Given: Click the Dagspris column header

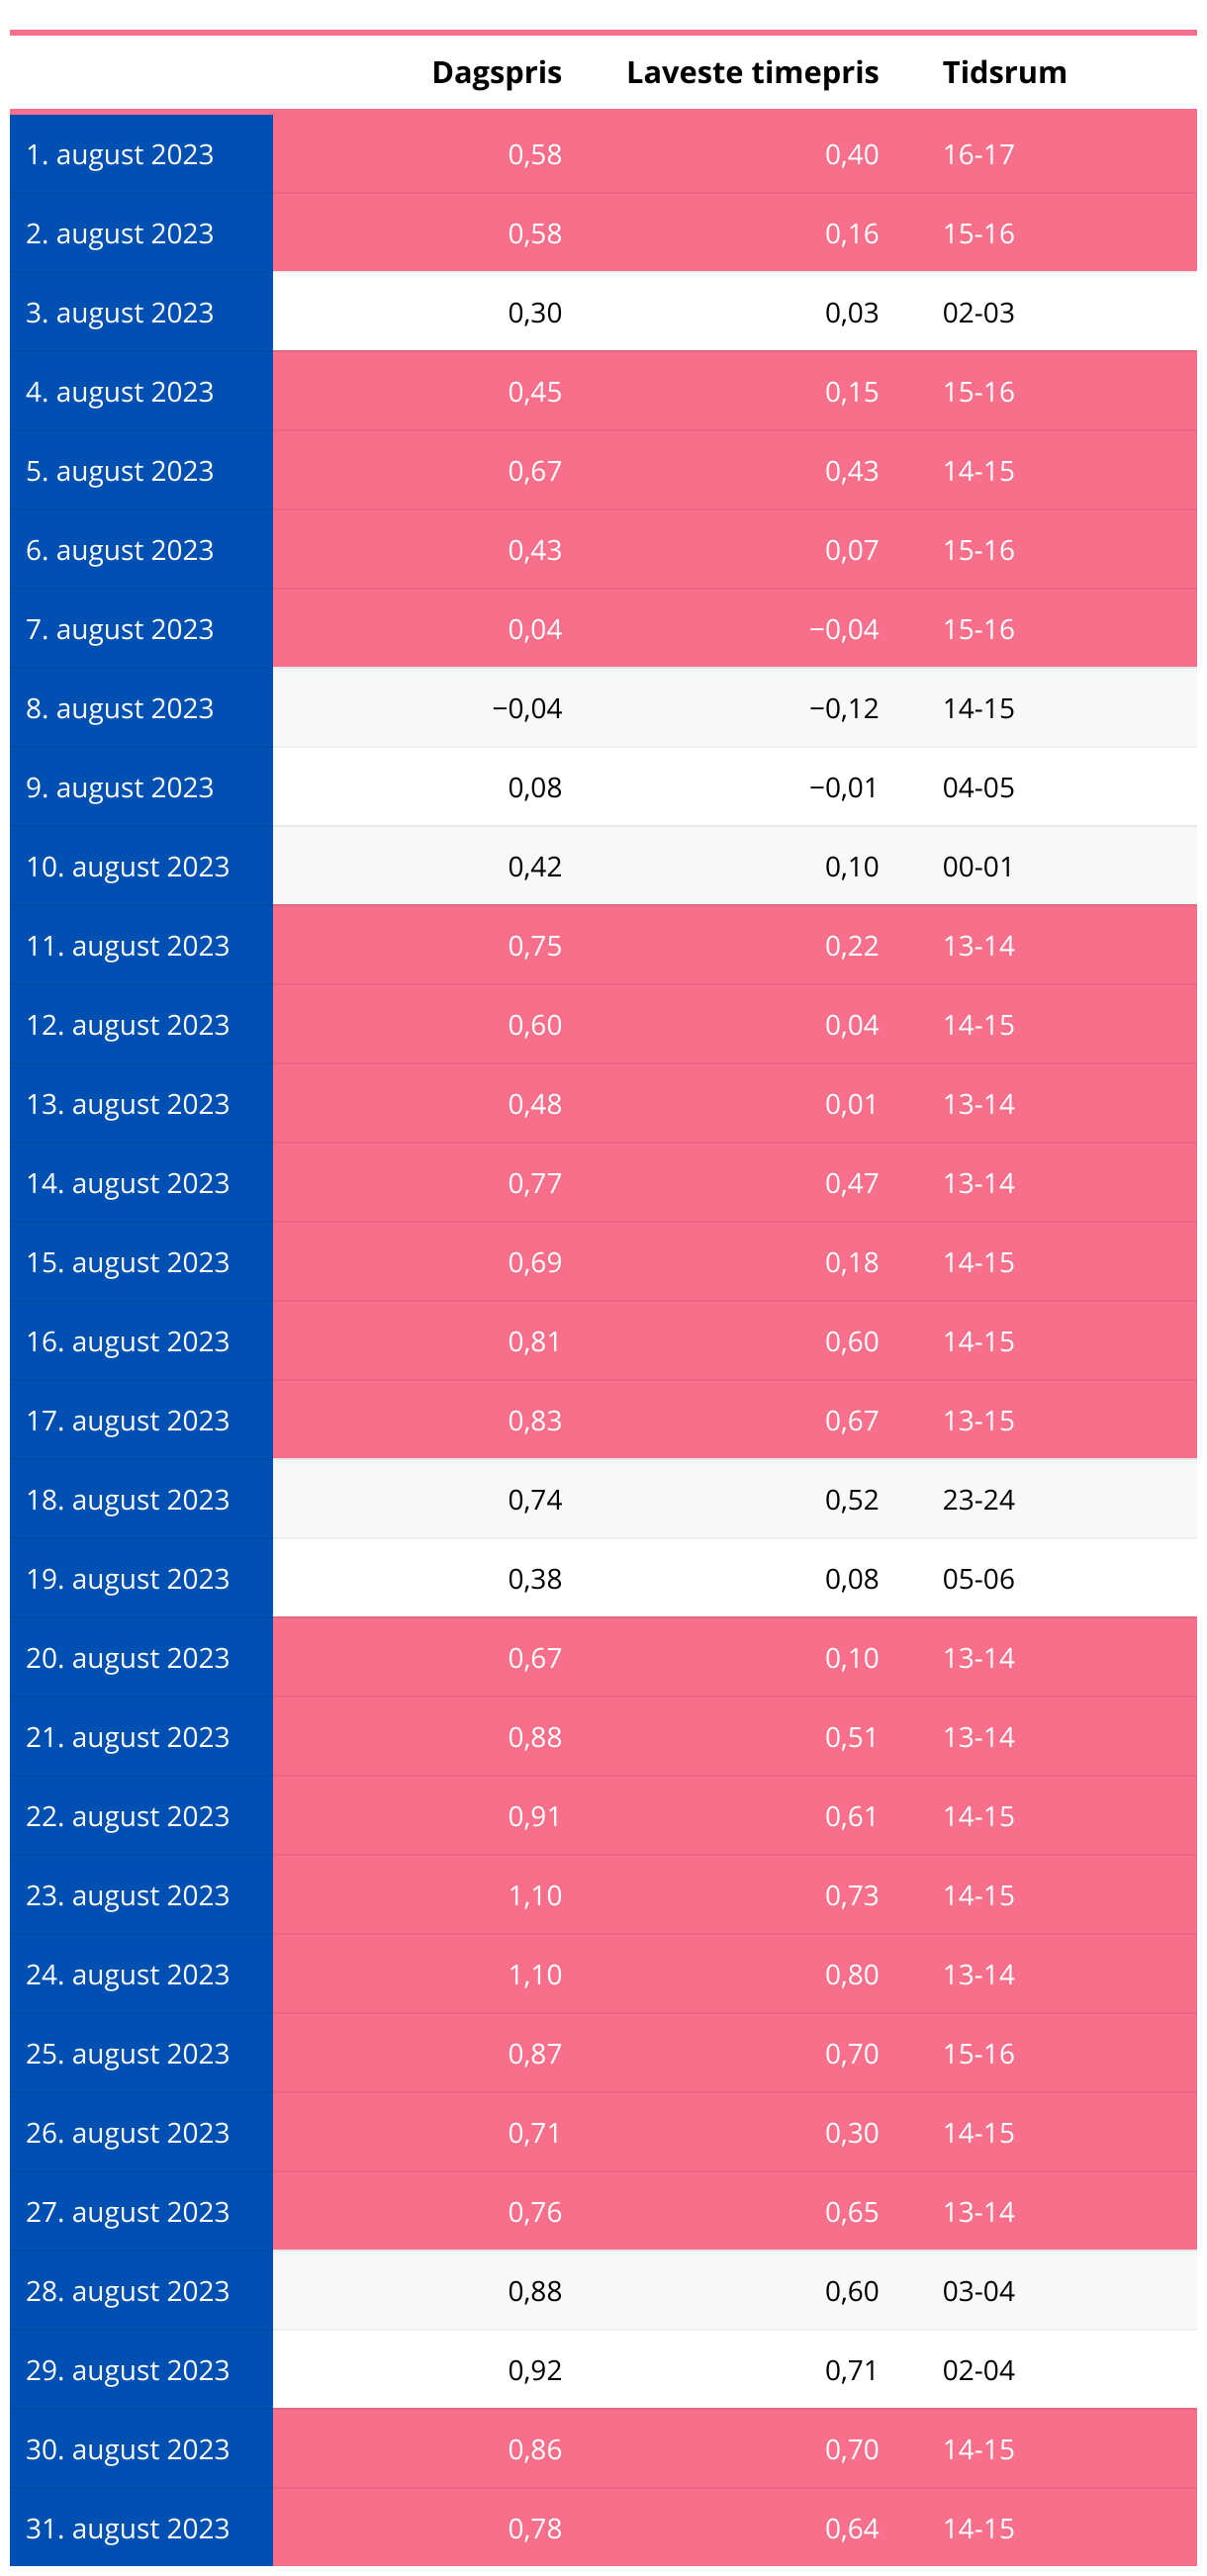Looking at the screenshot, I should [x=496, y=73].
